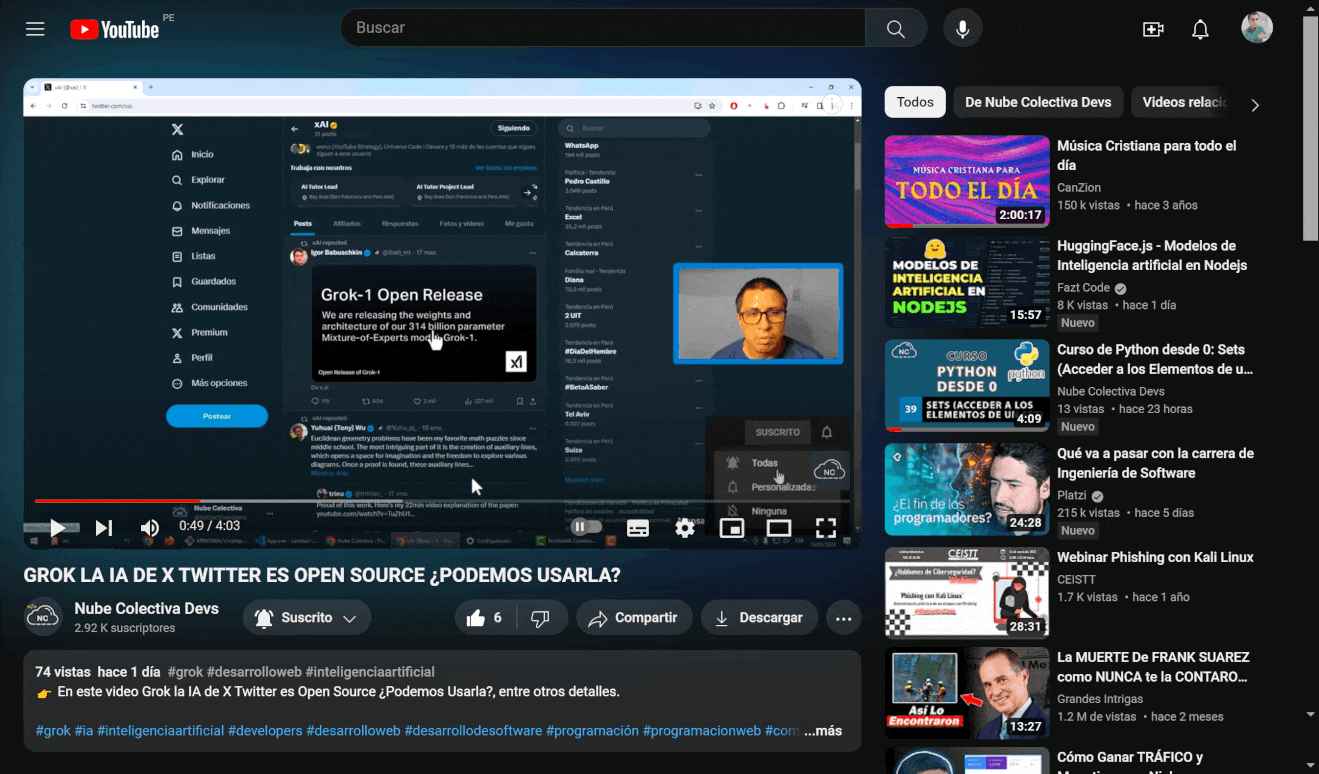Open 'Música Cristiana para todo el día' title
1319x774 pixels.
(1147, 155)
